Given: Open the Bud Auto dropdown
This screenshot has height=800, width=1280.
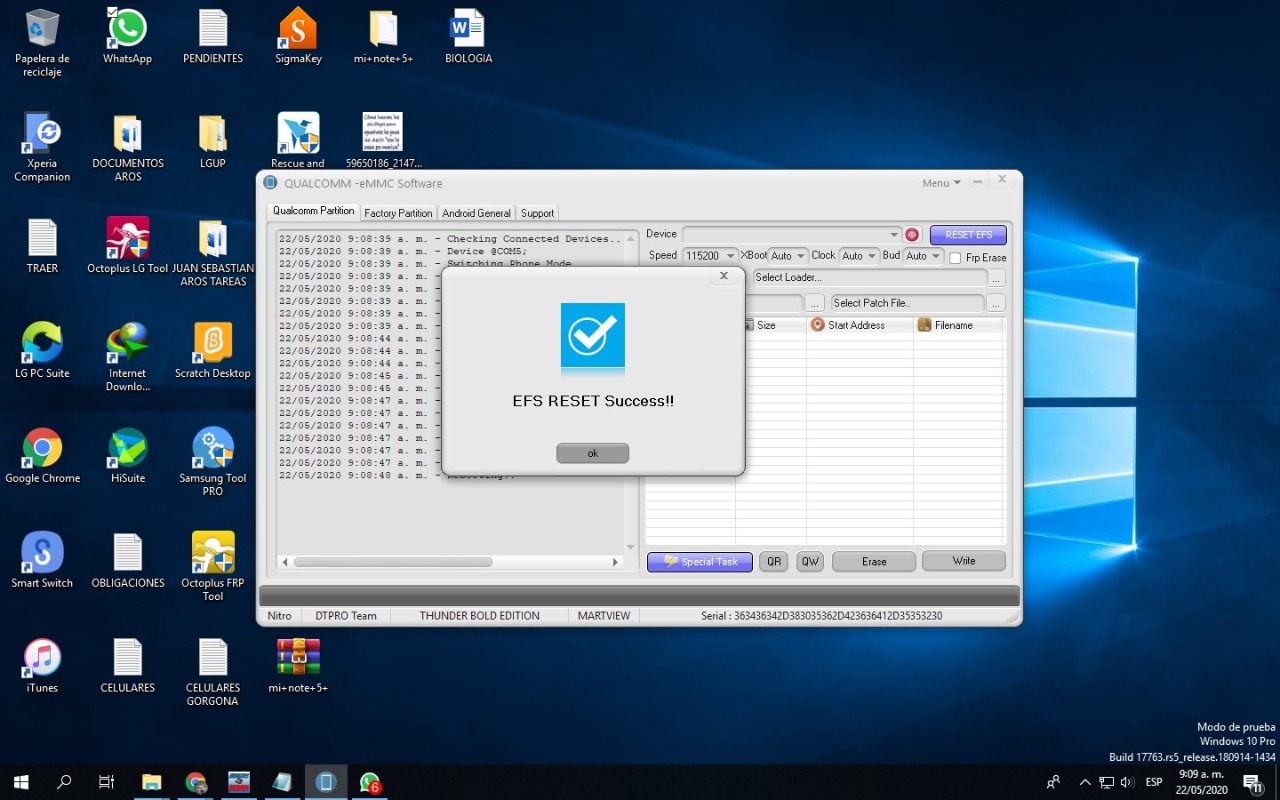Looking at the screenshot, I should tap(923, 256).
